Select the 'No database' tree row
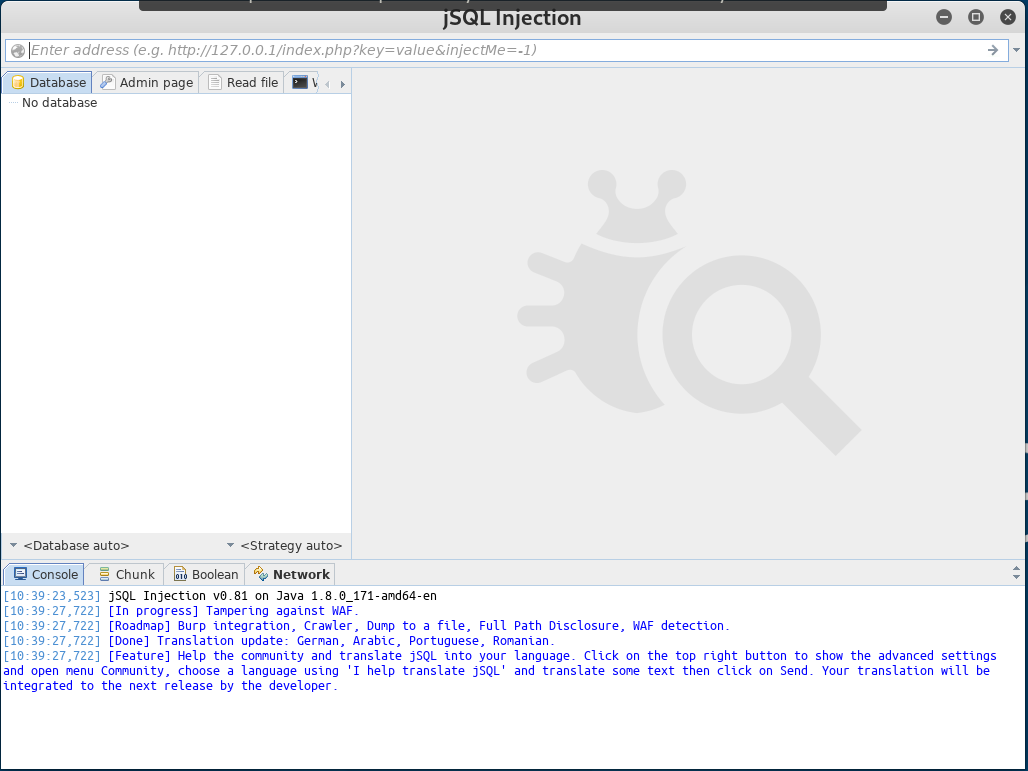Screen dimensions: 1028x771 59,103
